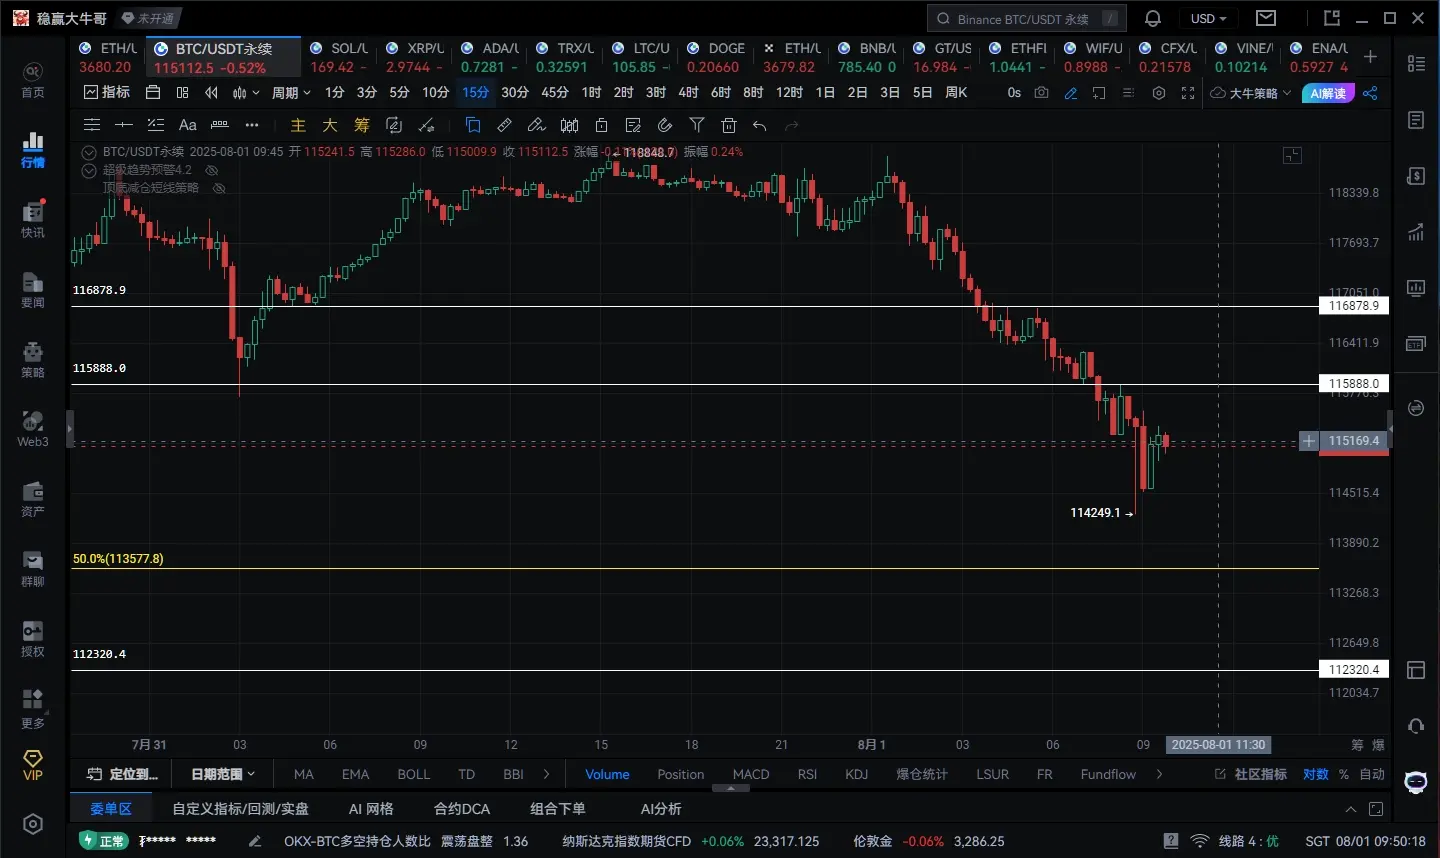This screenshot has width=1440, height=858.
Task: Expand more sub indicators arrow after Fundflow
Action: click(1159, 774)
